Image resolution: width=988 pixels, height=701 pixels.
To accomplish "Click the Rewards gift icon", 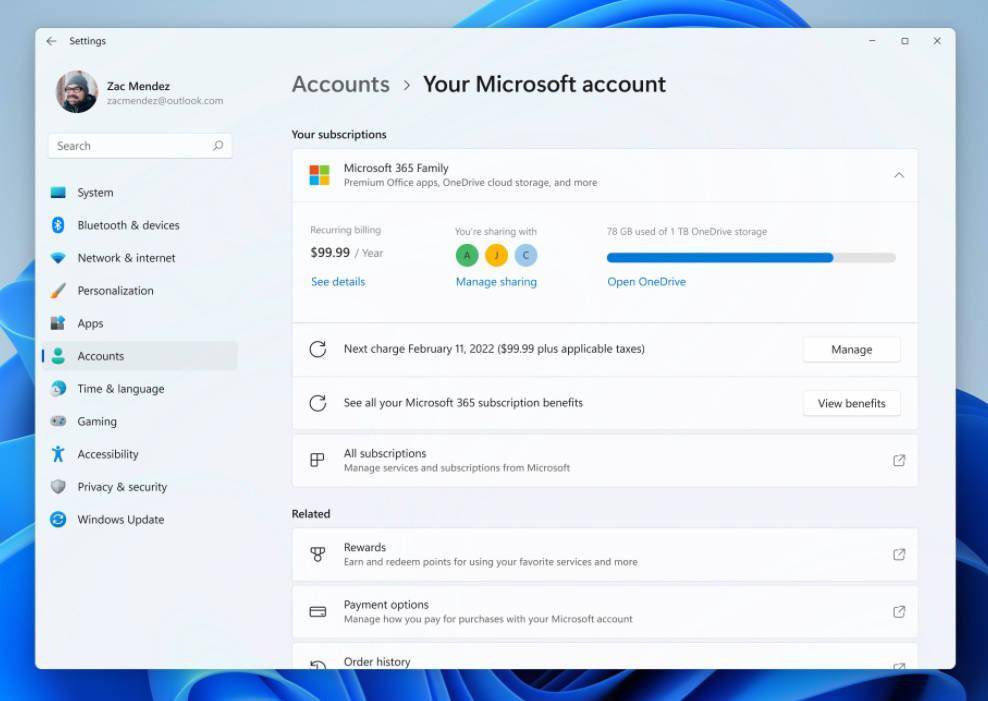I will [x=318, y=554].
